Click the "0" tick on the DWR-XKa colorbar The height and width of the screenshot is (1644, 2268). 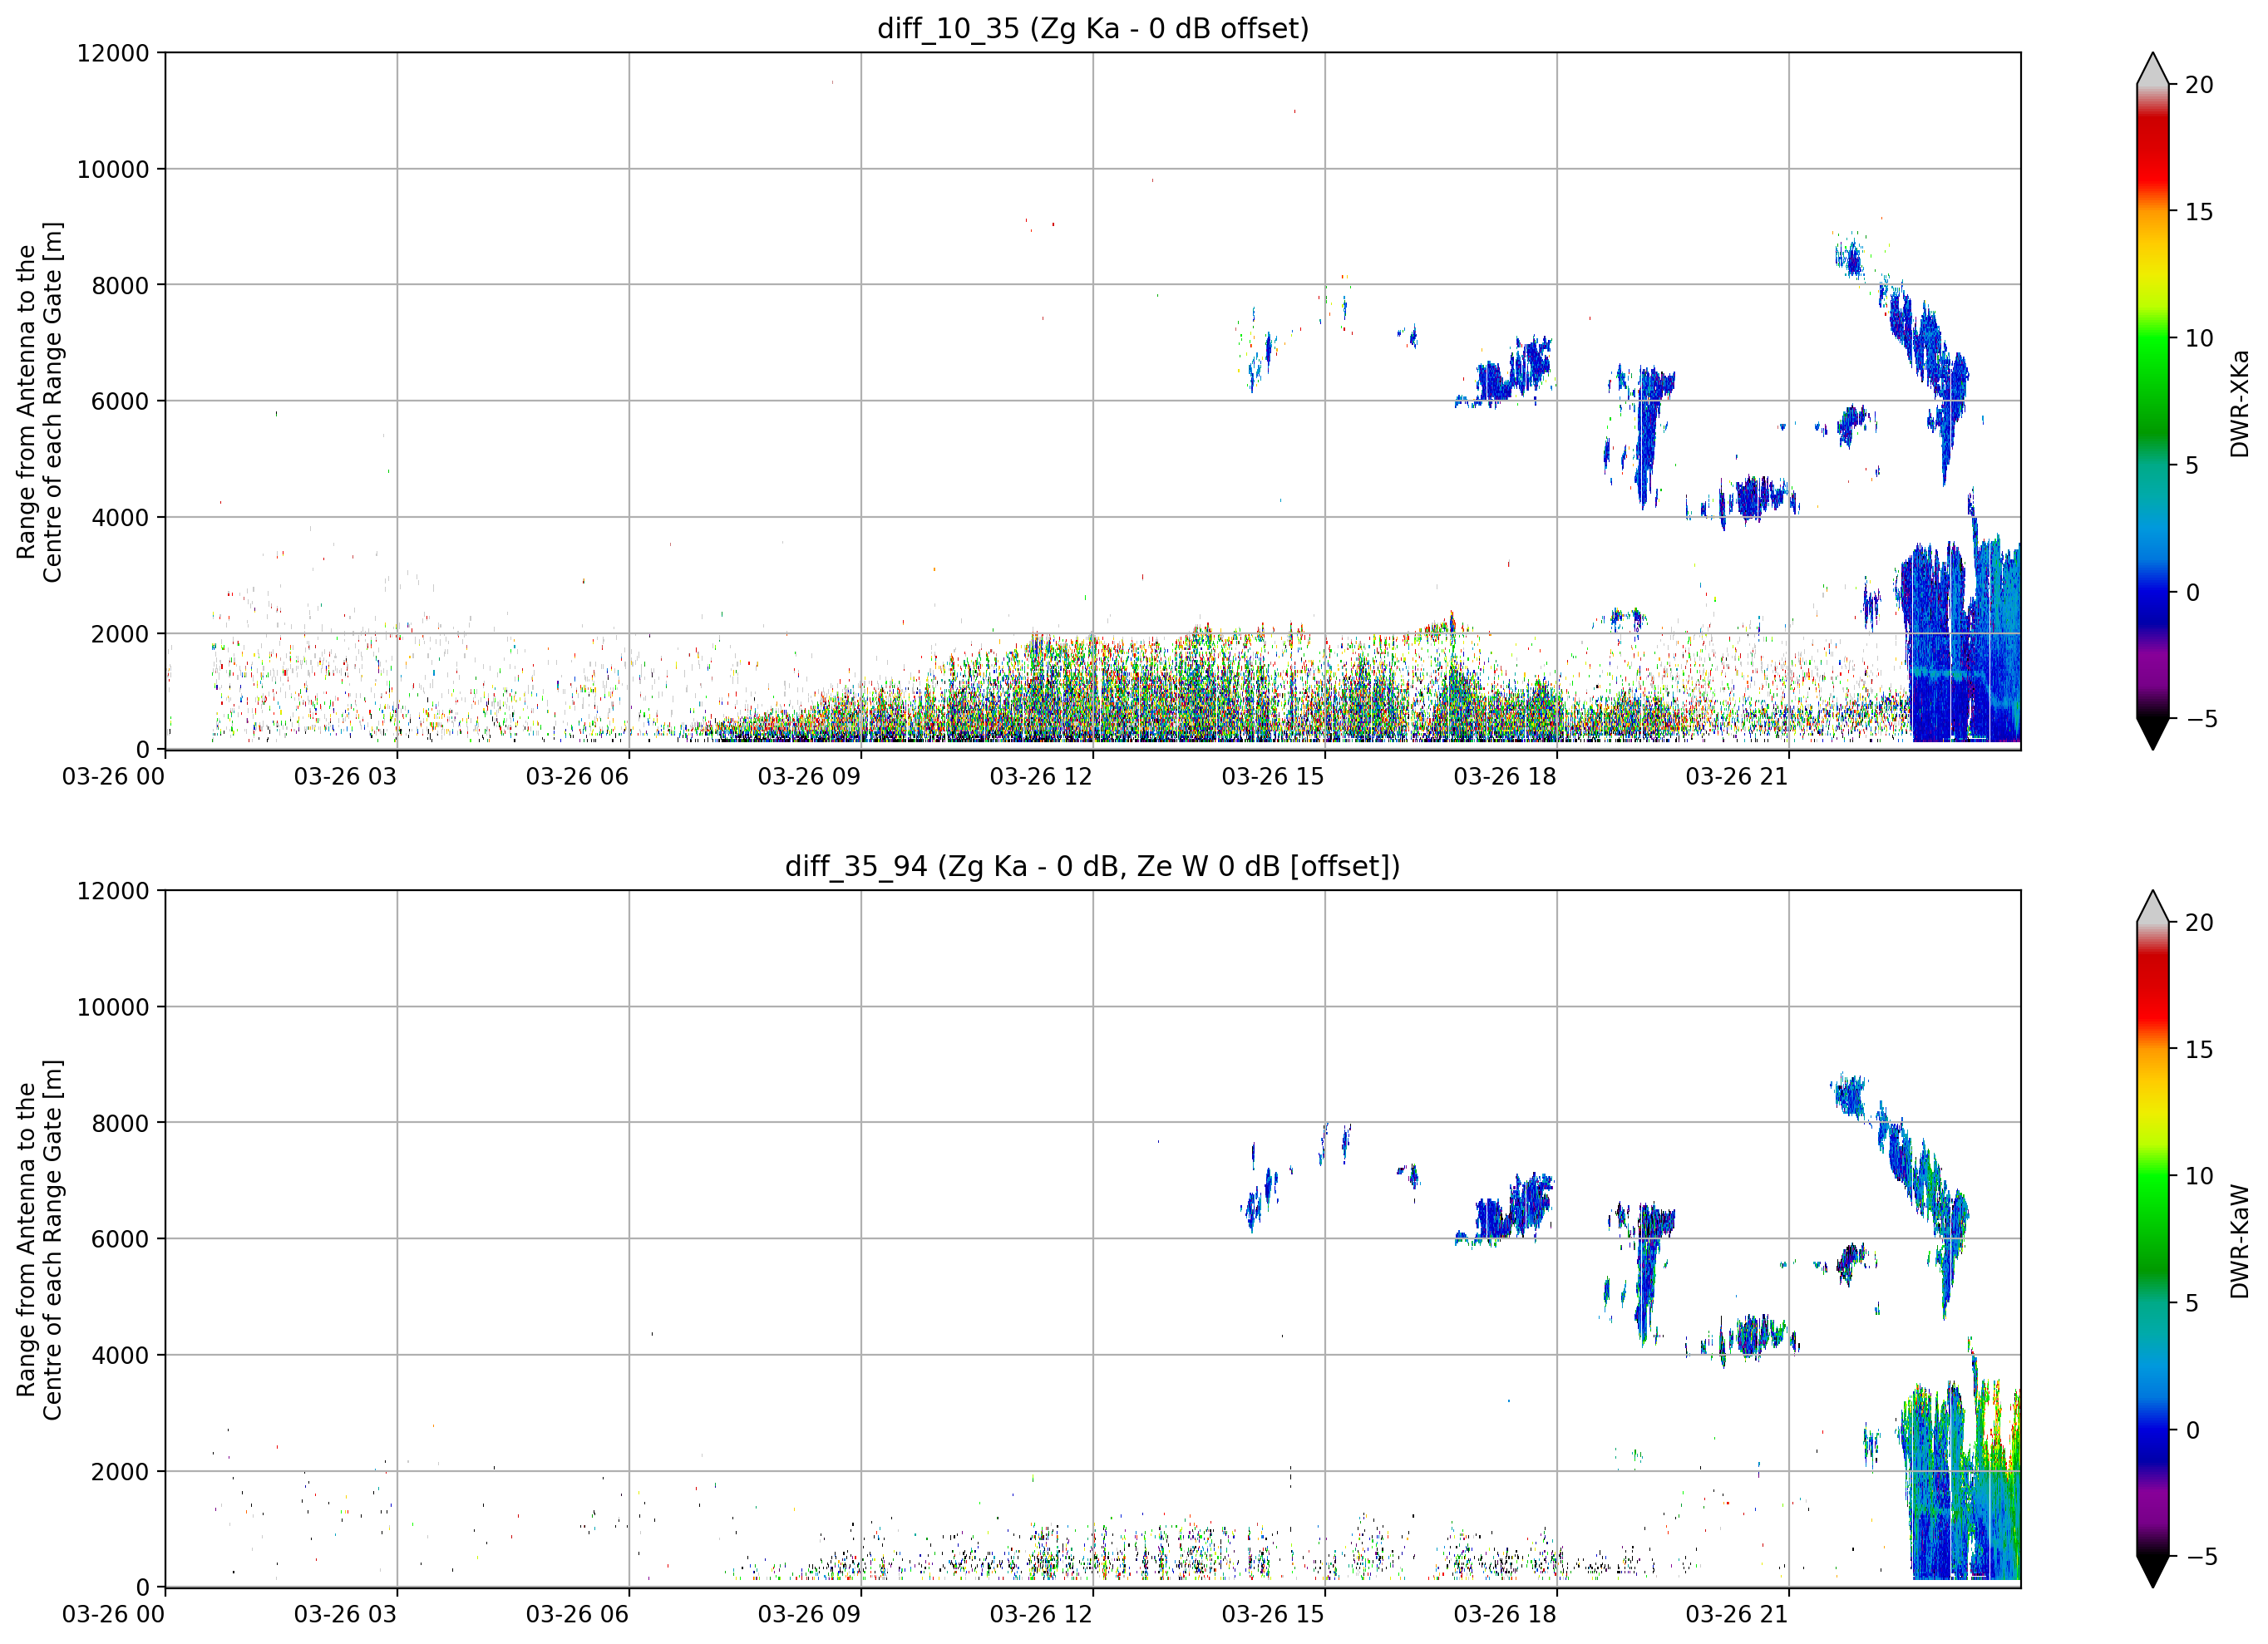click(x=2193, y=593)
